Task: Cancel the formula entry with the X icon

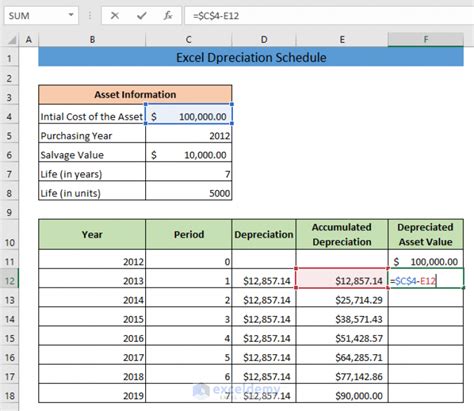Action: click(115, 16)
